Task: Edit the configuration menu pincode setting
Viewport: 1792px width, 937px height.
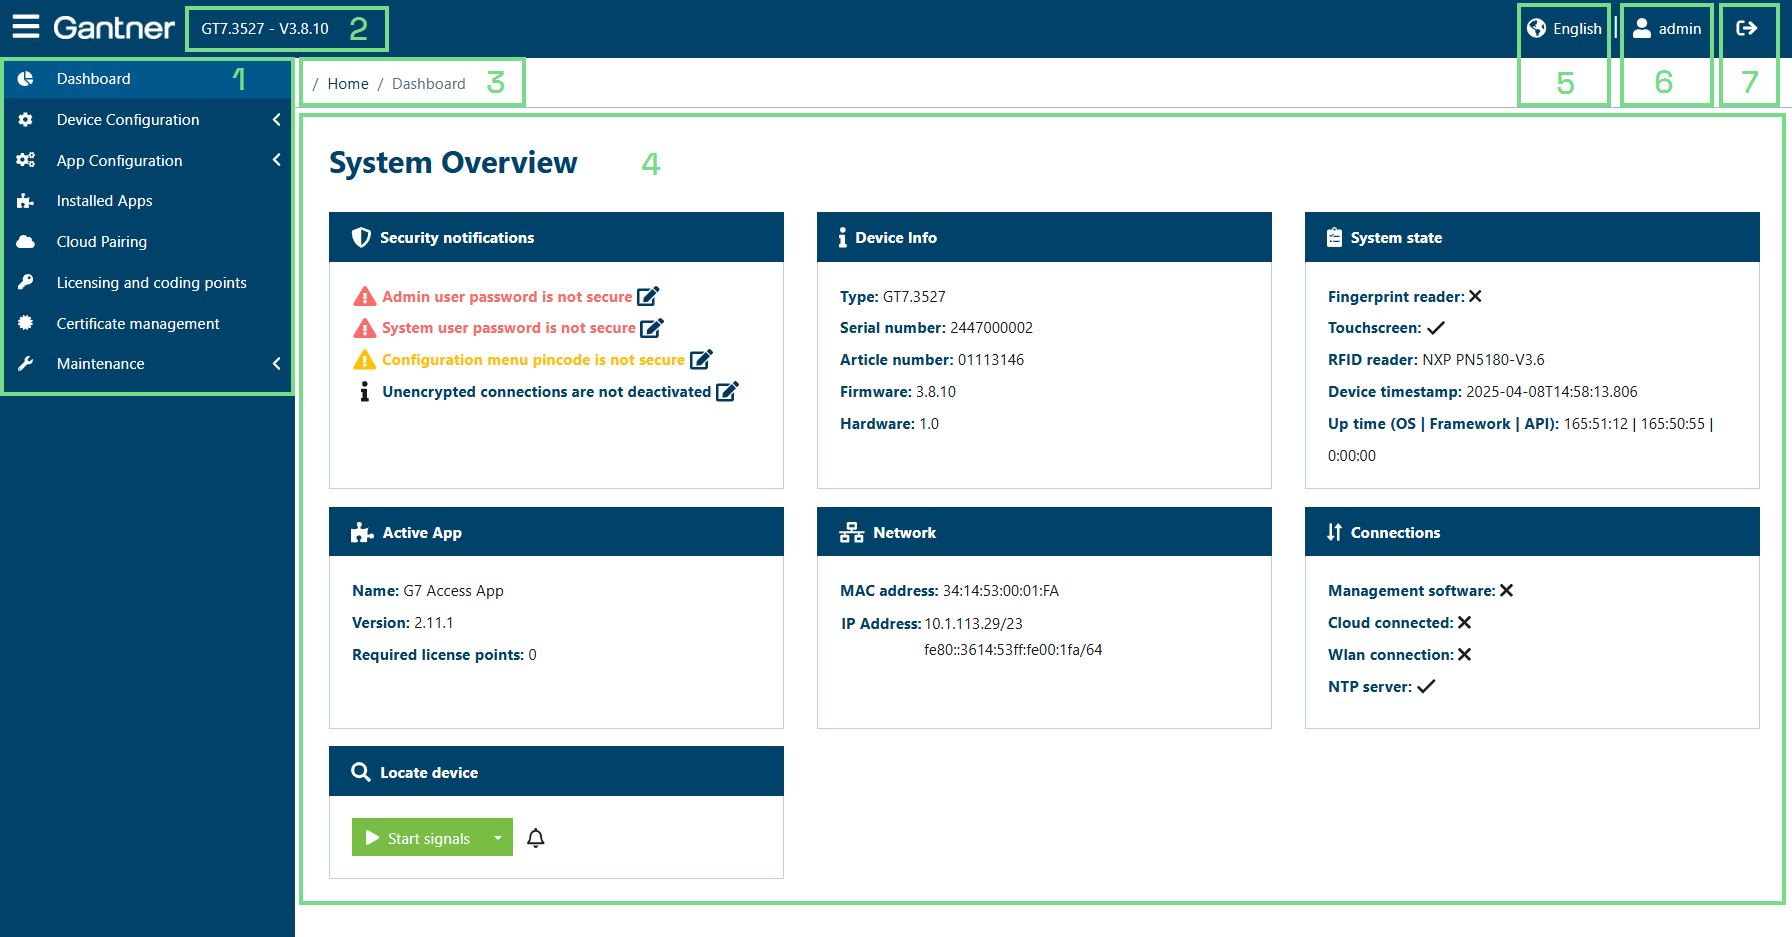Action: pos(701,359)
